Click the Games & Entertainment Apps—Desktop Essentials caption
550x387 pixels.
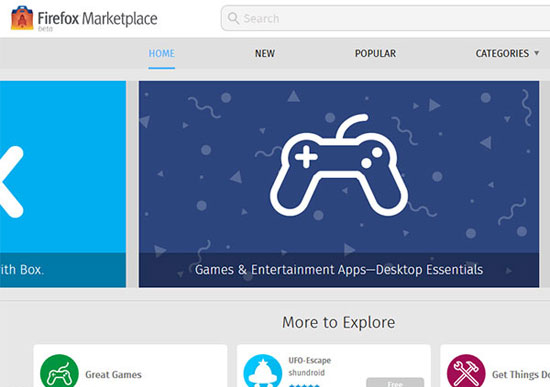point(339,269)
